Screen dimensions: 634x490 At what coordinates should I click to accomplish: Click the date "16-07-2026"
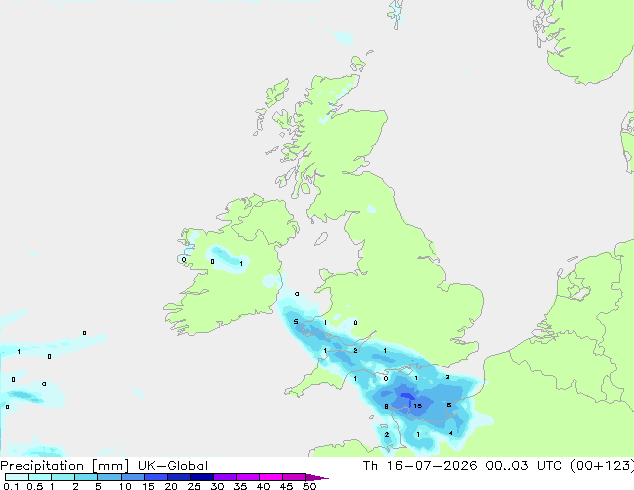pos(431,466)
